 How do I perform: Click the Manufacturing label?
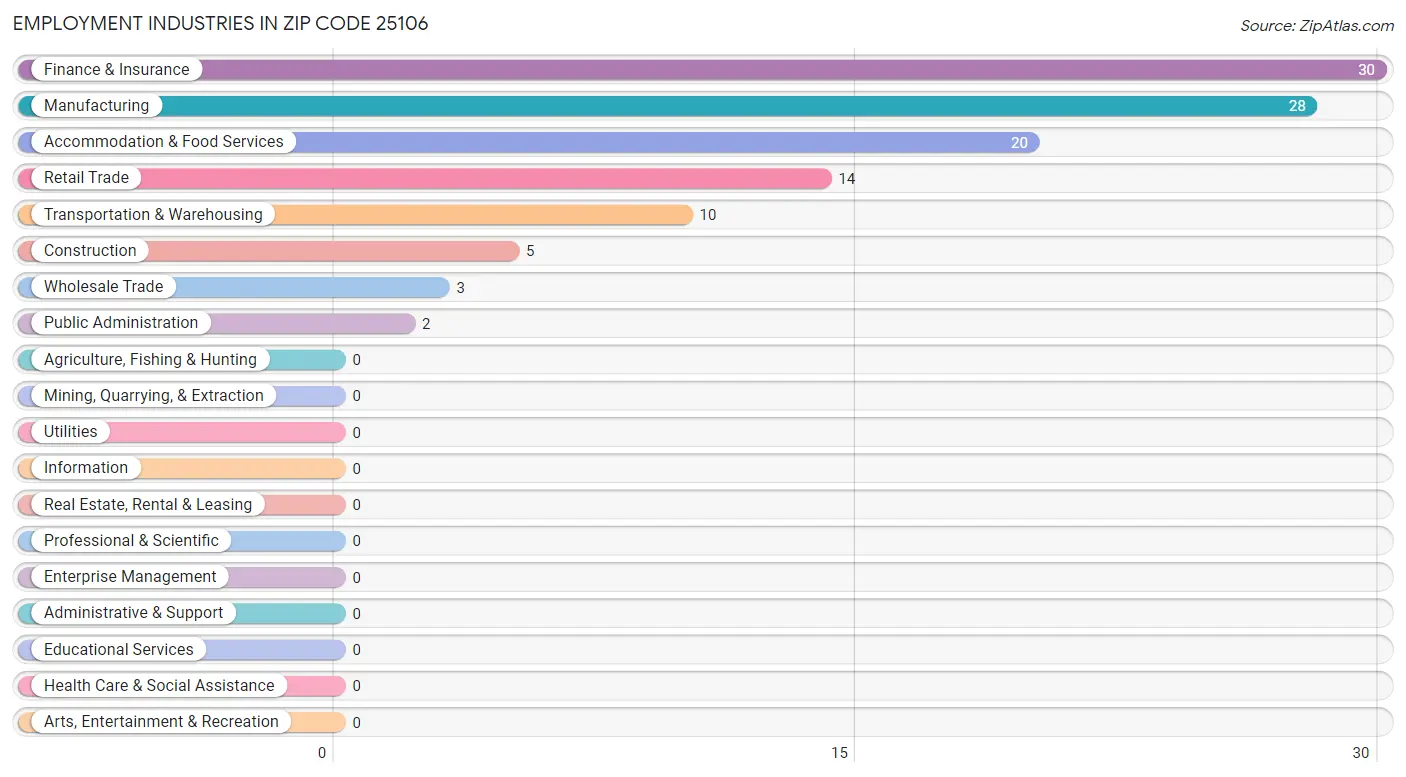coord(96,105)
